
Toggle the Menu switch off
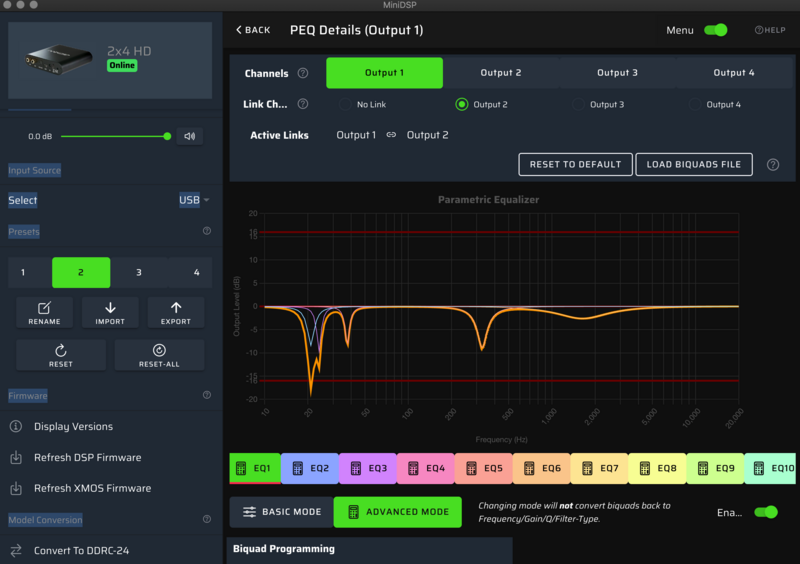point(715,30)
